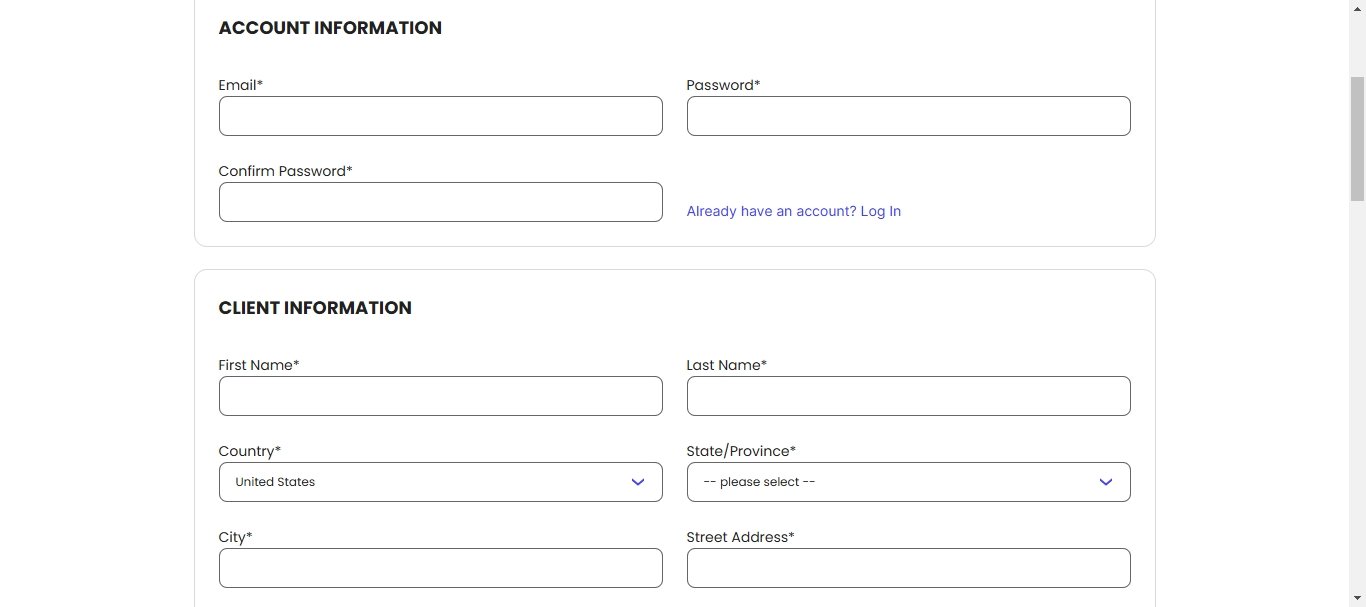This screenshot has width=1366, height=607.
Task: Click the 'Country*' label
Action: point(250,451)
